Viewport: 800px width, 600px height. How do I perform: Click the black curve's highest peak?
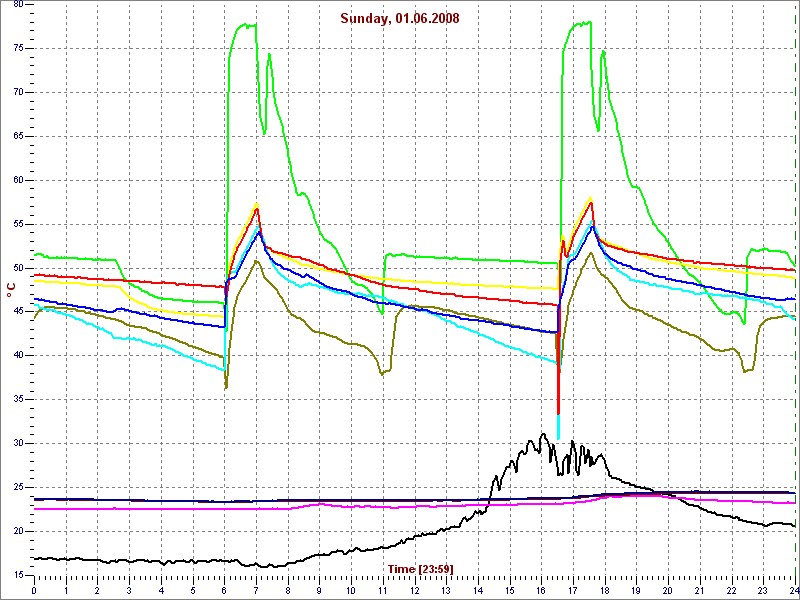[x=543, y=435]
